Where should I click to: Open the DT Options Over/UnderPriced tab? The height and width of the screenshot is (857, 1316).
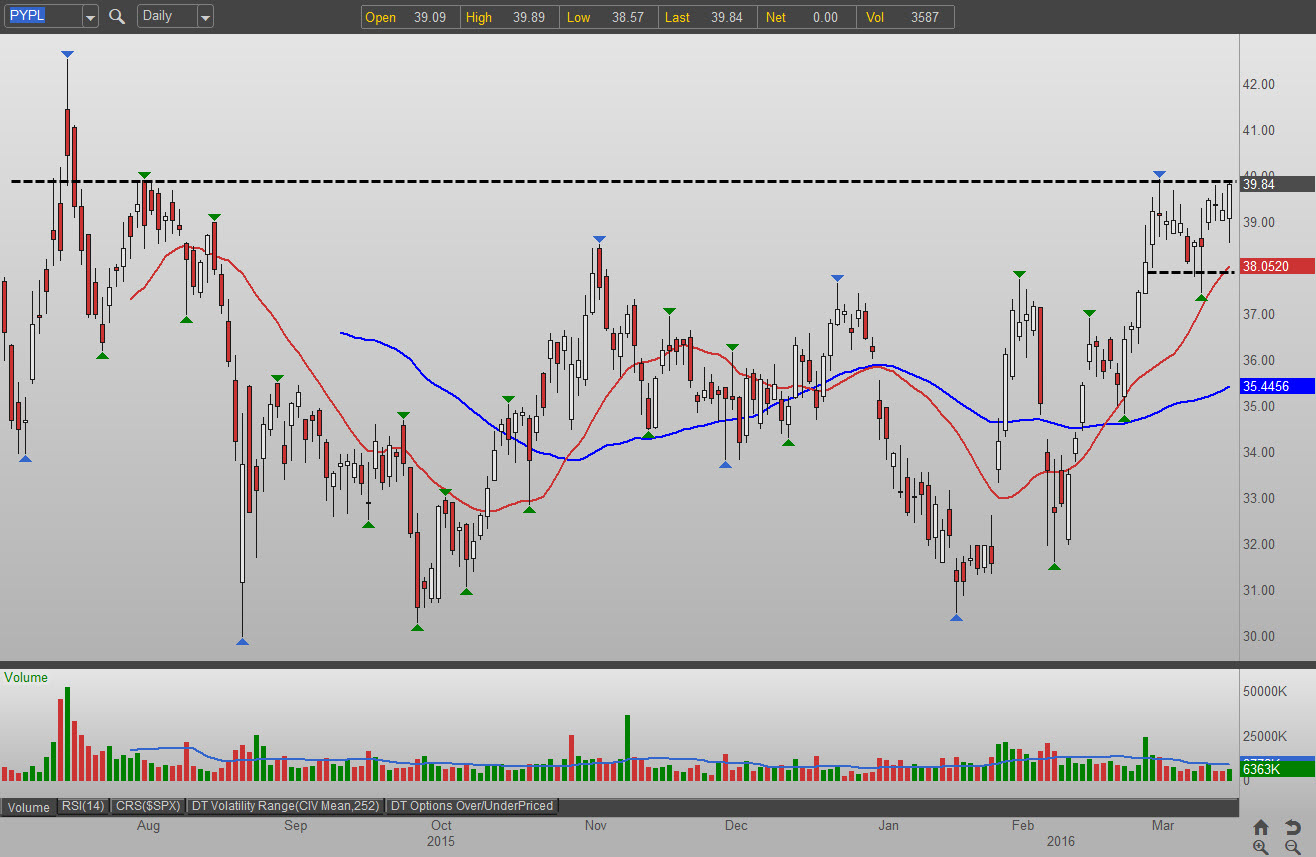[471, 806]
